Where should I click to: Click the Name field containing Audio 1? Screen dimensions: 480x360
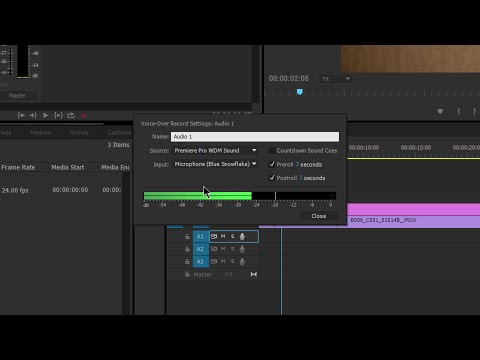(x=255, y=137)
